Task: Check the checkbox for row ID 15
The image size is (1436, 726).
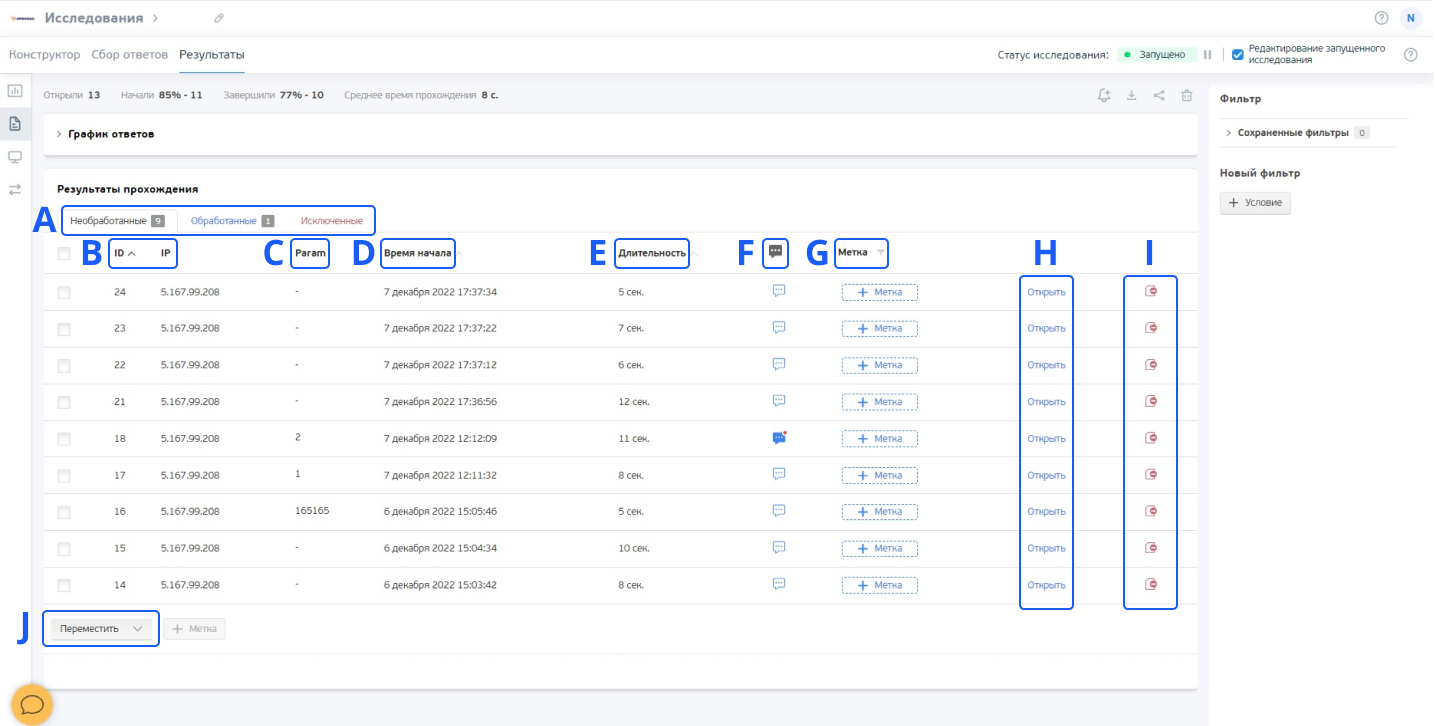Action: (x=64, y=549)
